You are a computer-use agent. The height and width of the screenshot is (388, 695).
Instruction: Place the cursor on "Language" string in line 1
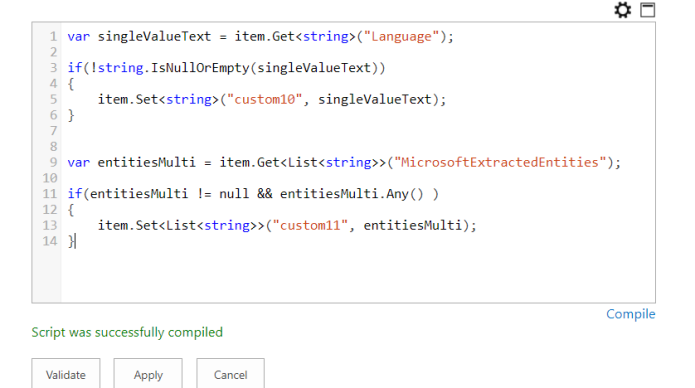pyautogui.click(x=401, y=36)
